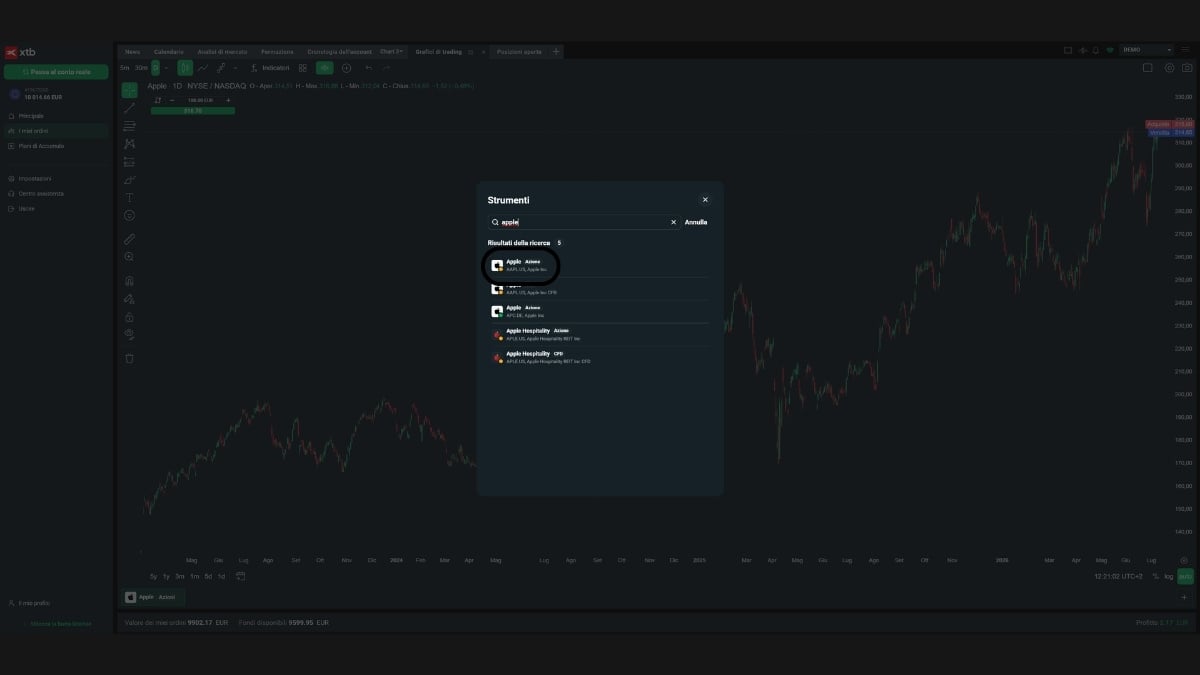Toggle lock all drawings
1200x675 pixels.
point(129,317)
